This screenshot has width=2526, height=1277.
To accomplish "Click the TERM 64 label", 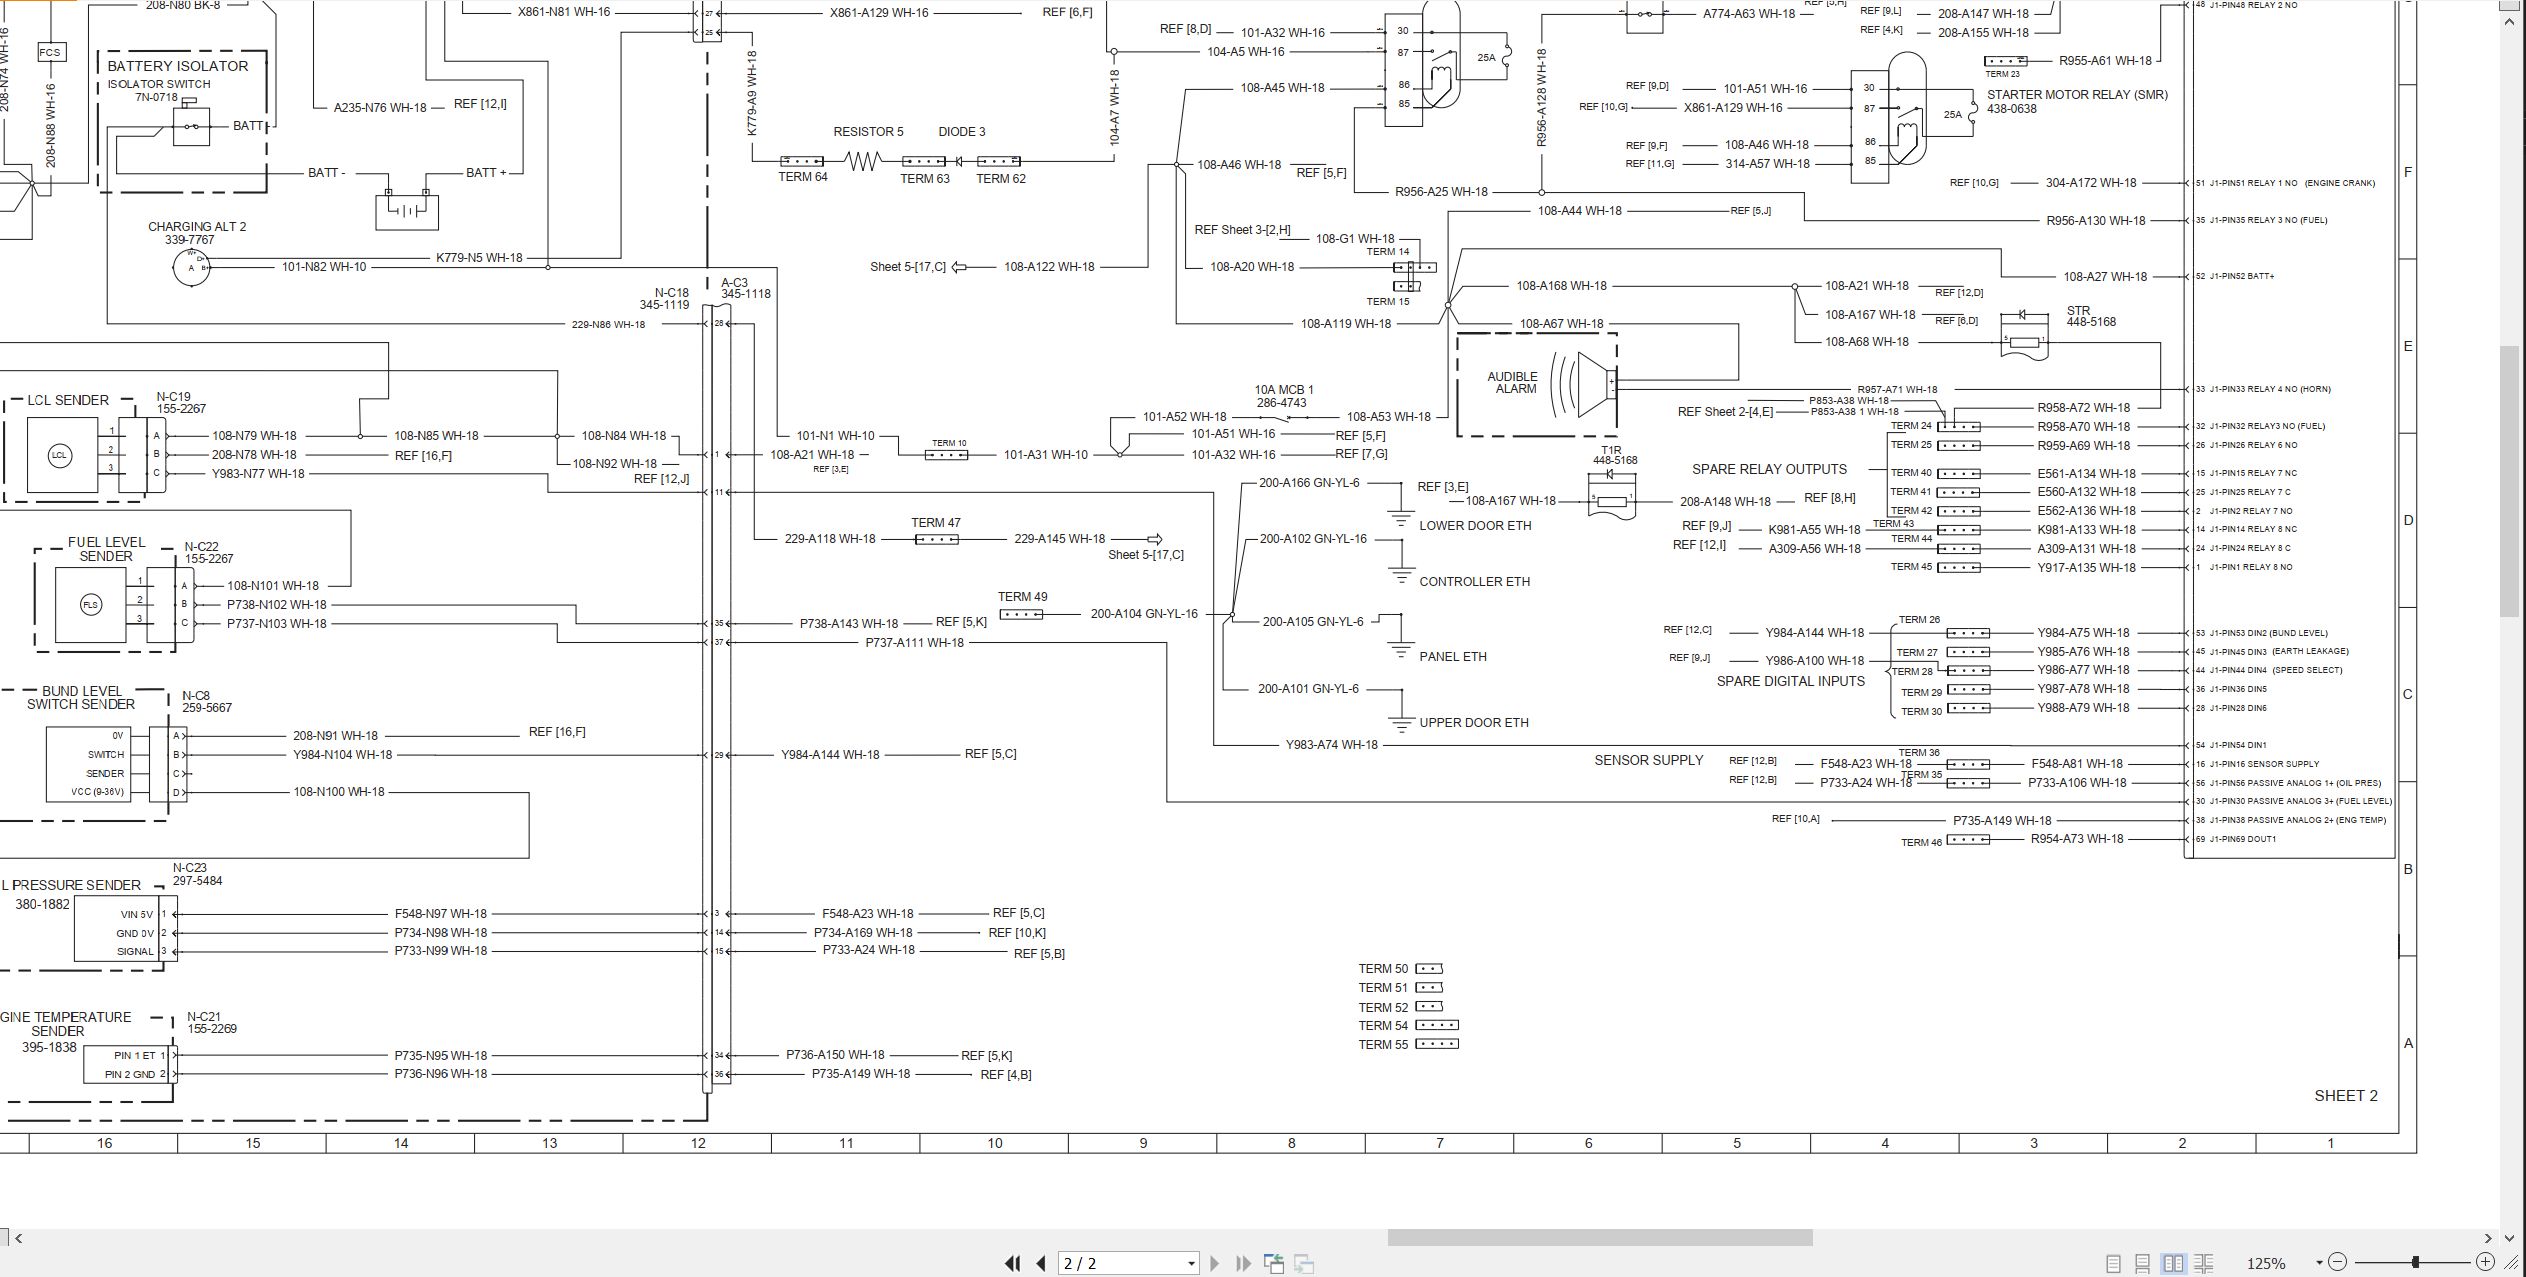I will click(802, 177).
